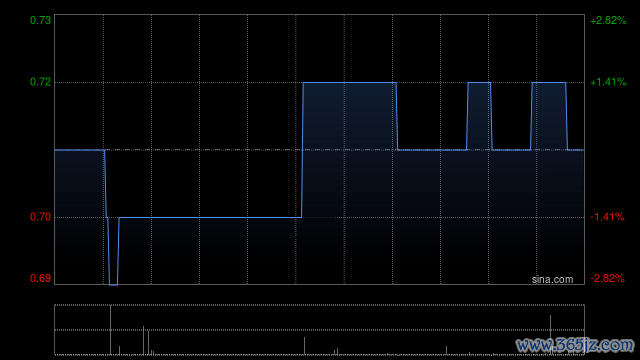This screenshot has height=360, width=640.
Task: Click the opening flat price segment
Action: [80, 150]
